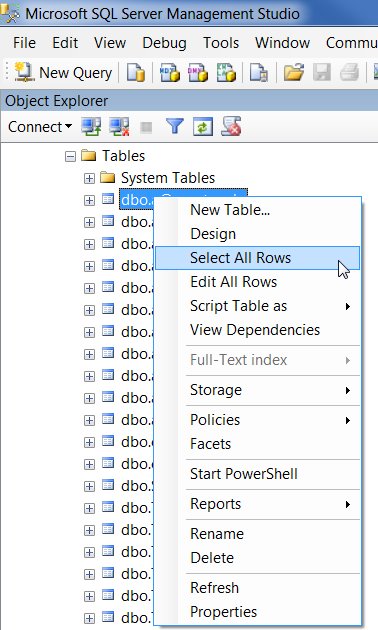Screen dimensions: 378x630
Task: Start an Analysis Services DMX query
Action: 198,73
